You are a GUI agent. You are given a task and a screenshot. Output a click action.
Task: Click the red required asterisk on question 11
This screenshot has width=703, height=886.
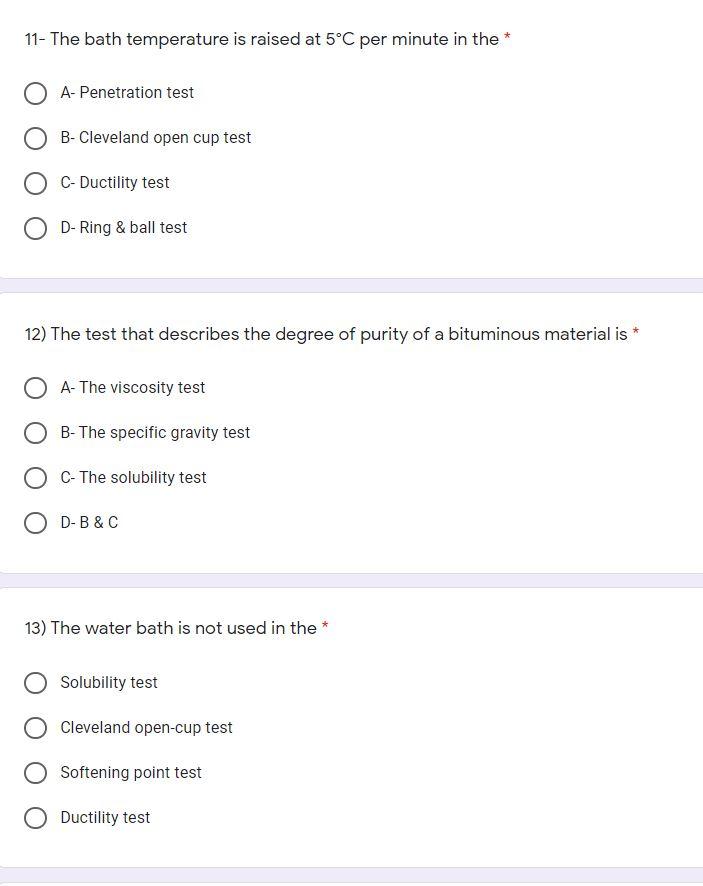[507, 38]
